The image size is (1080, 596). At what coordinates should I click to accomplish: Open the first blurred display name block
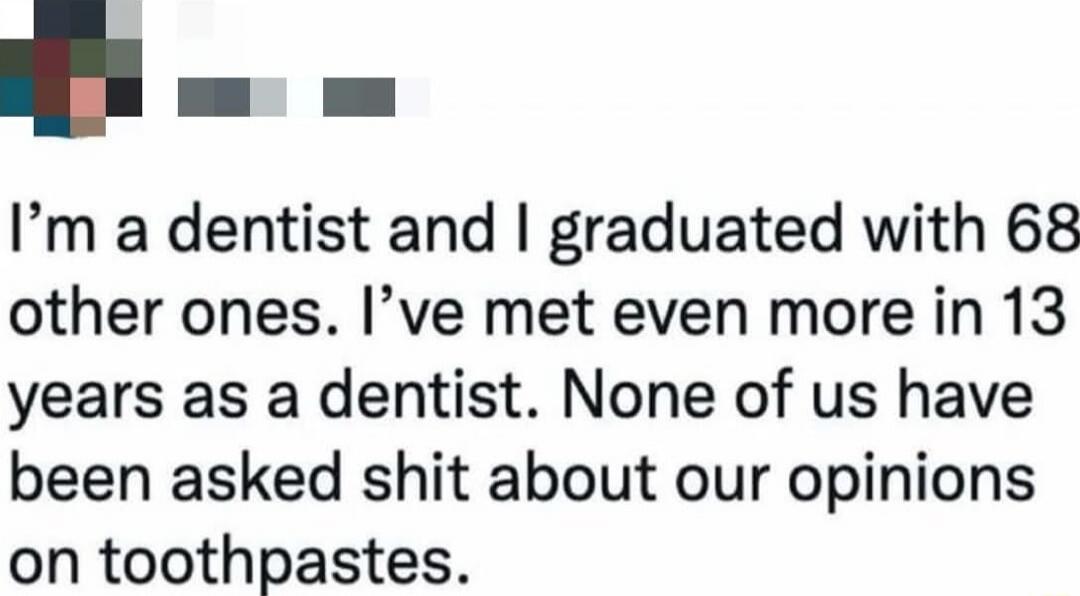tap(232, 98)
